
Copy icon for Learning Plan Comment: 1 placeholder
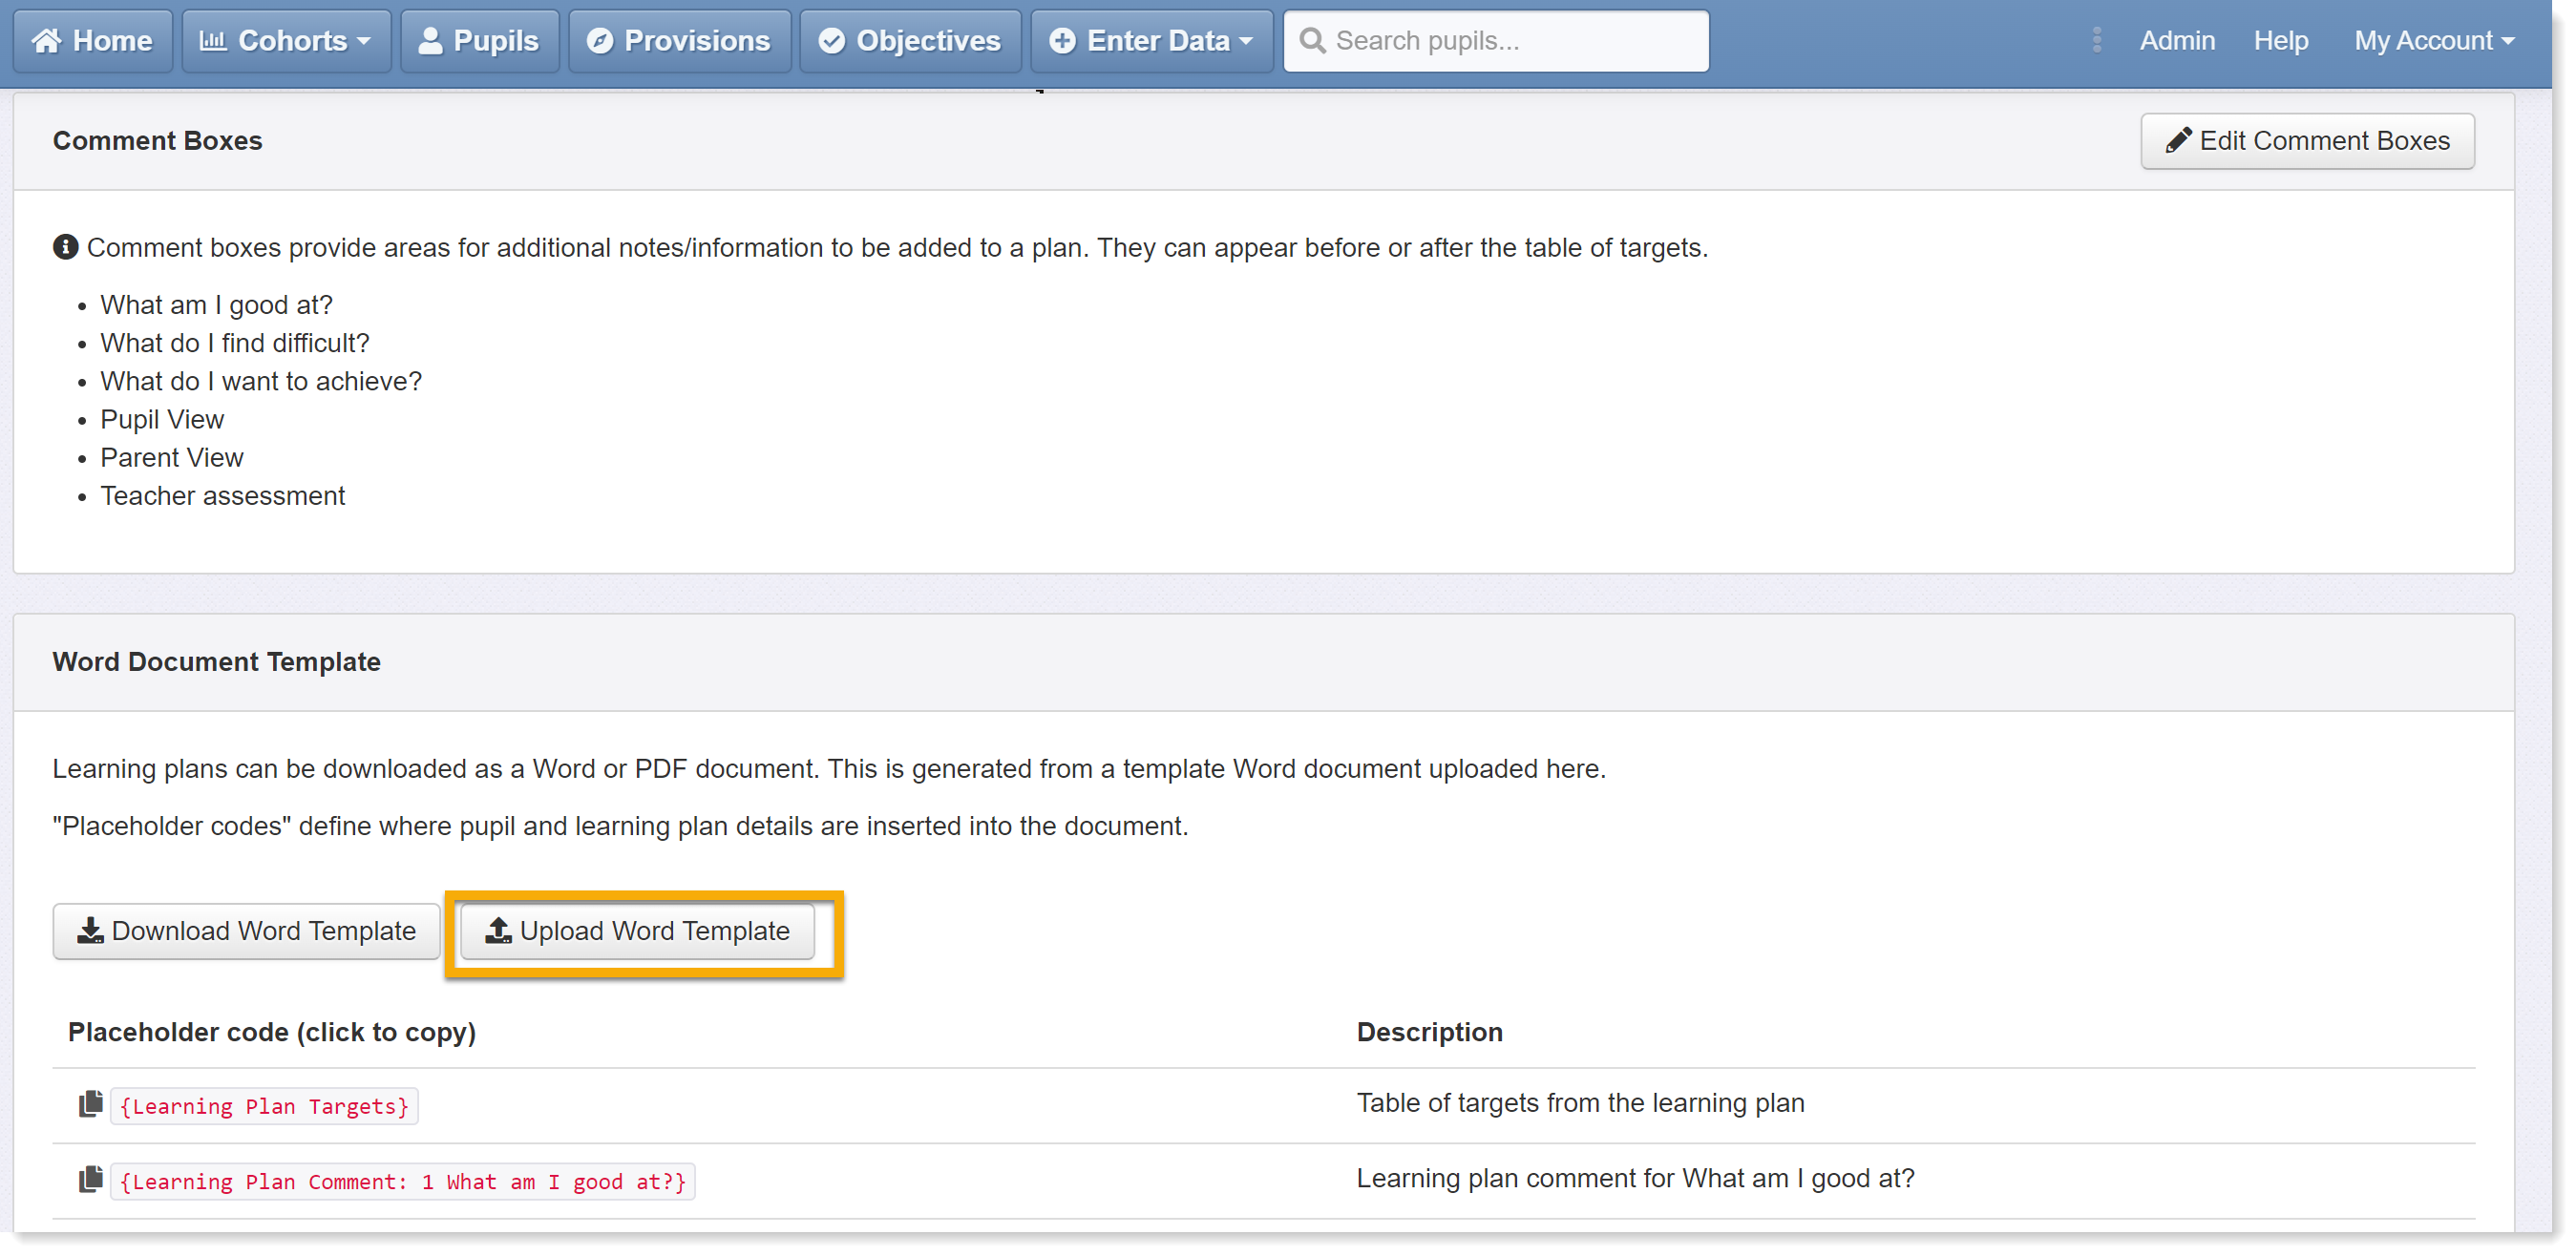[x=91, y=1179]
